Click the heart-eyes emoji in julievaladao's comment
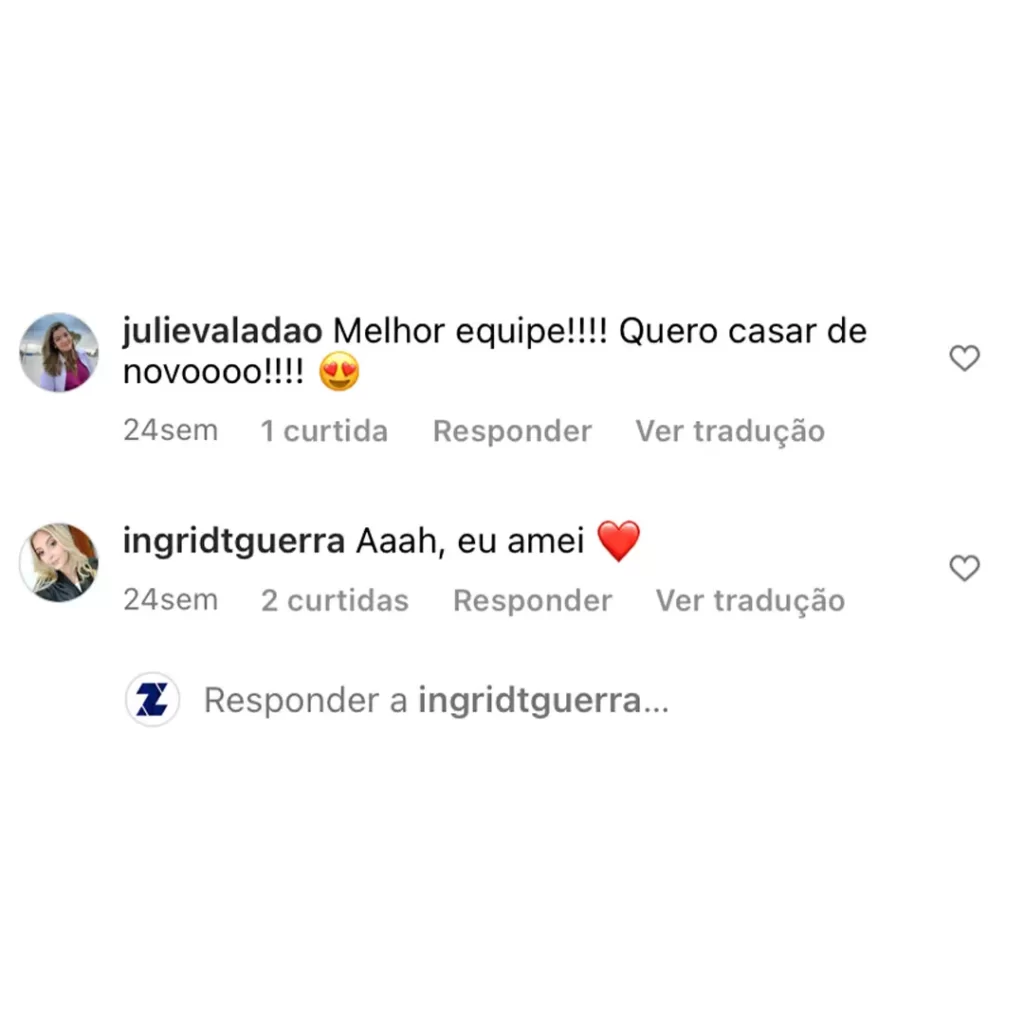 coord(339,372)
